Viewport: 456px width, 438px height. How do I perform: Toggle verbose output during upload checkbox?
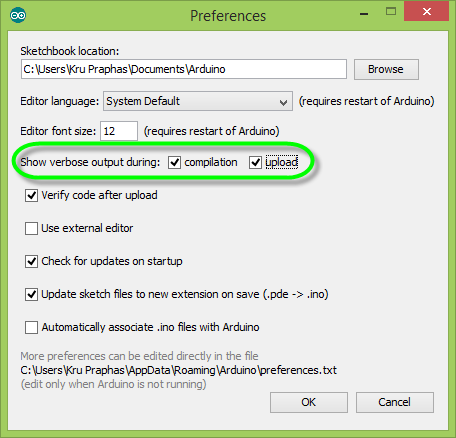tap(255, 163)
